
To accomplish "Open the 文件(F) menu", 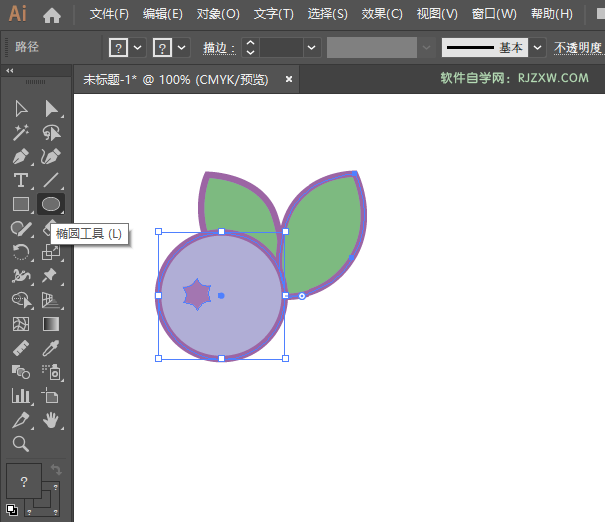I will [x=109, y=14].
